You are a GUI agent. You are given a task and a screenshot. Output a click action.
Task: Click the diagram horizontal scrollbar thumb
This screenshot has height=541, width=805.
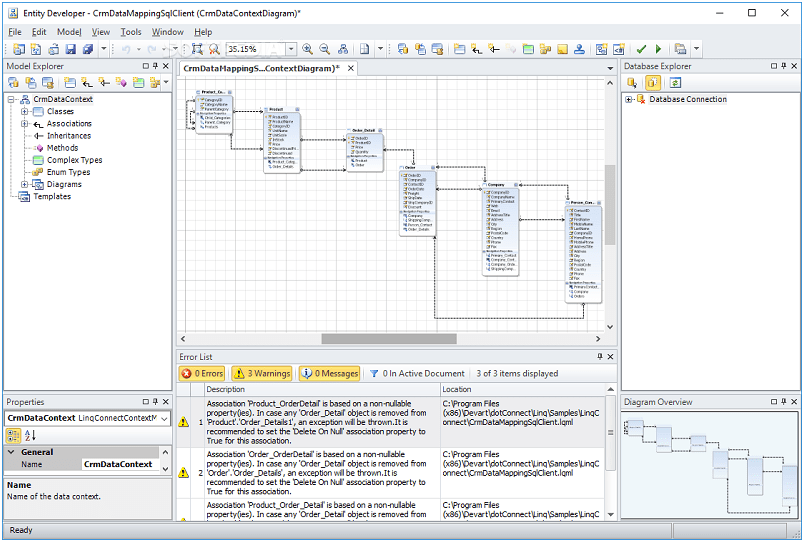point(389,339)
